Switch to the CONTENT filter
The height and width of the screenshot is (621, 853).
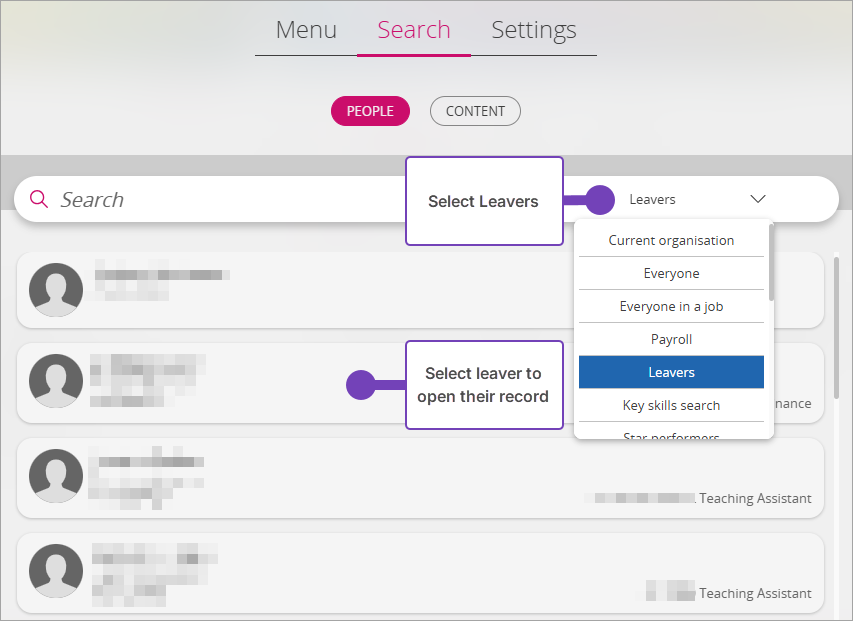(475, 111)
